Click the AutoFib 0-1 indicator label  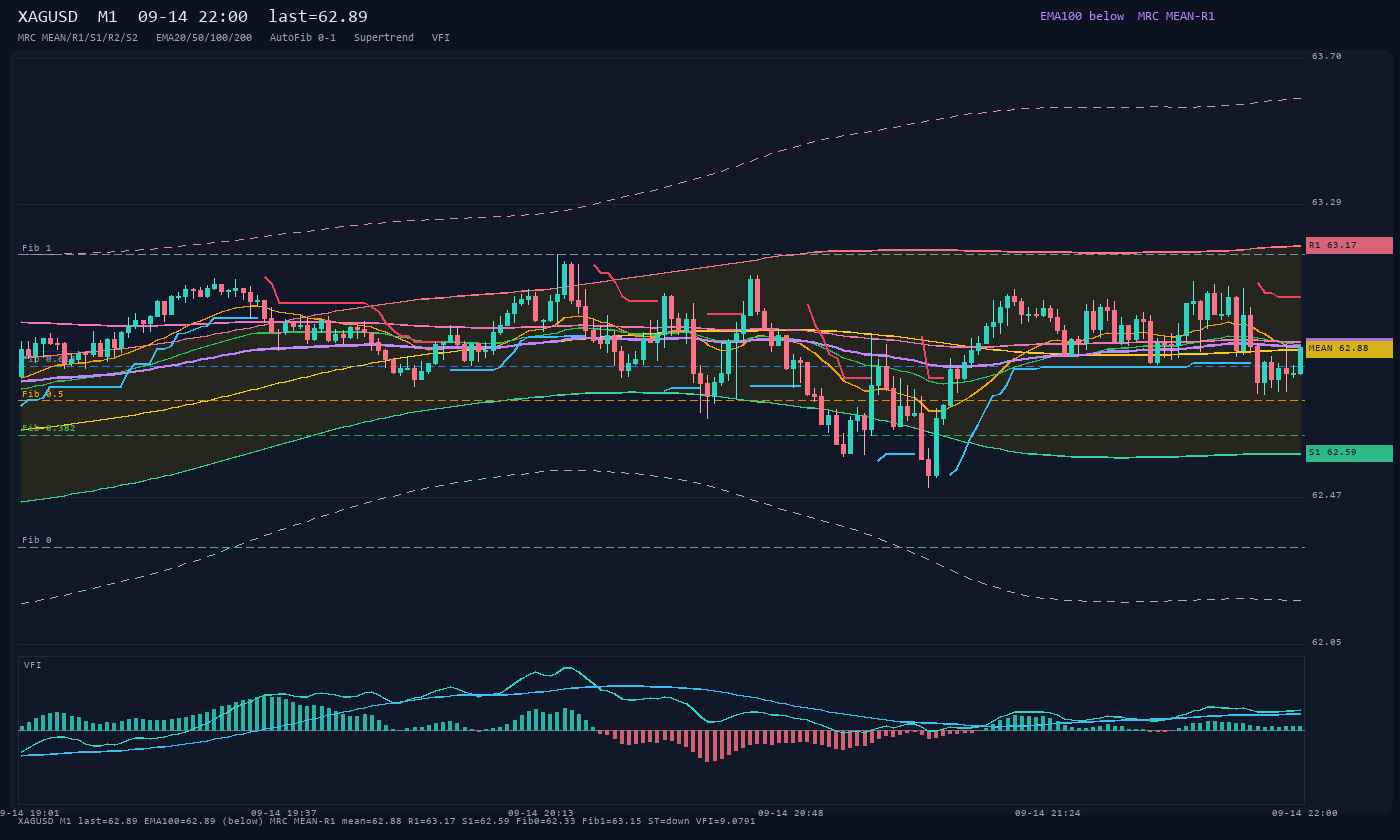pyautogui.click(x=303, y=38)
